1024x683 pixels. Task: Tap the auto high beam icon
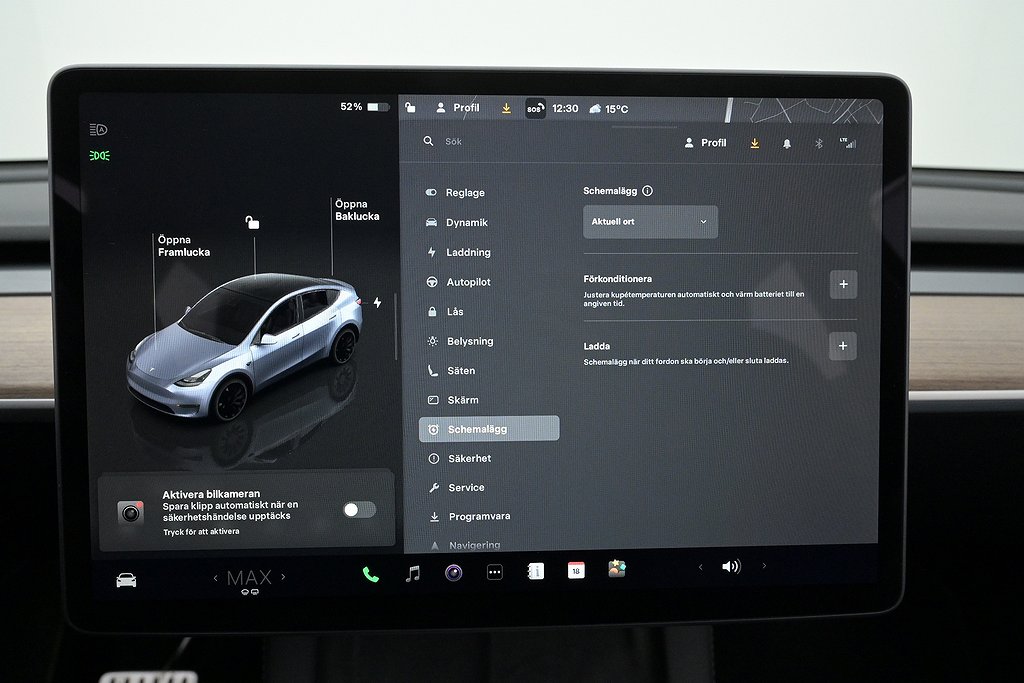[99, 129]
